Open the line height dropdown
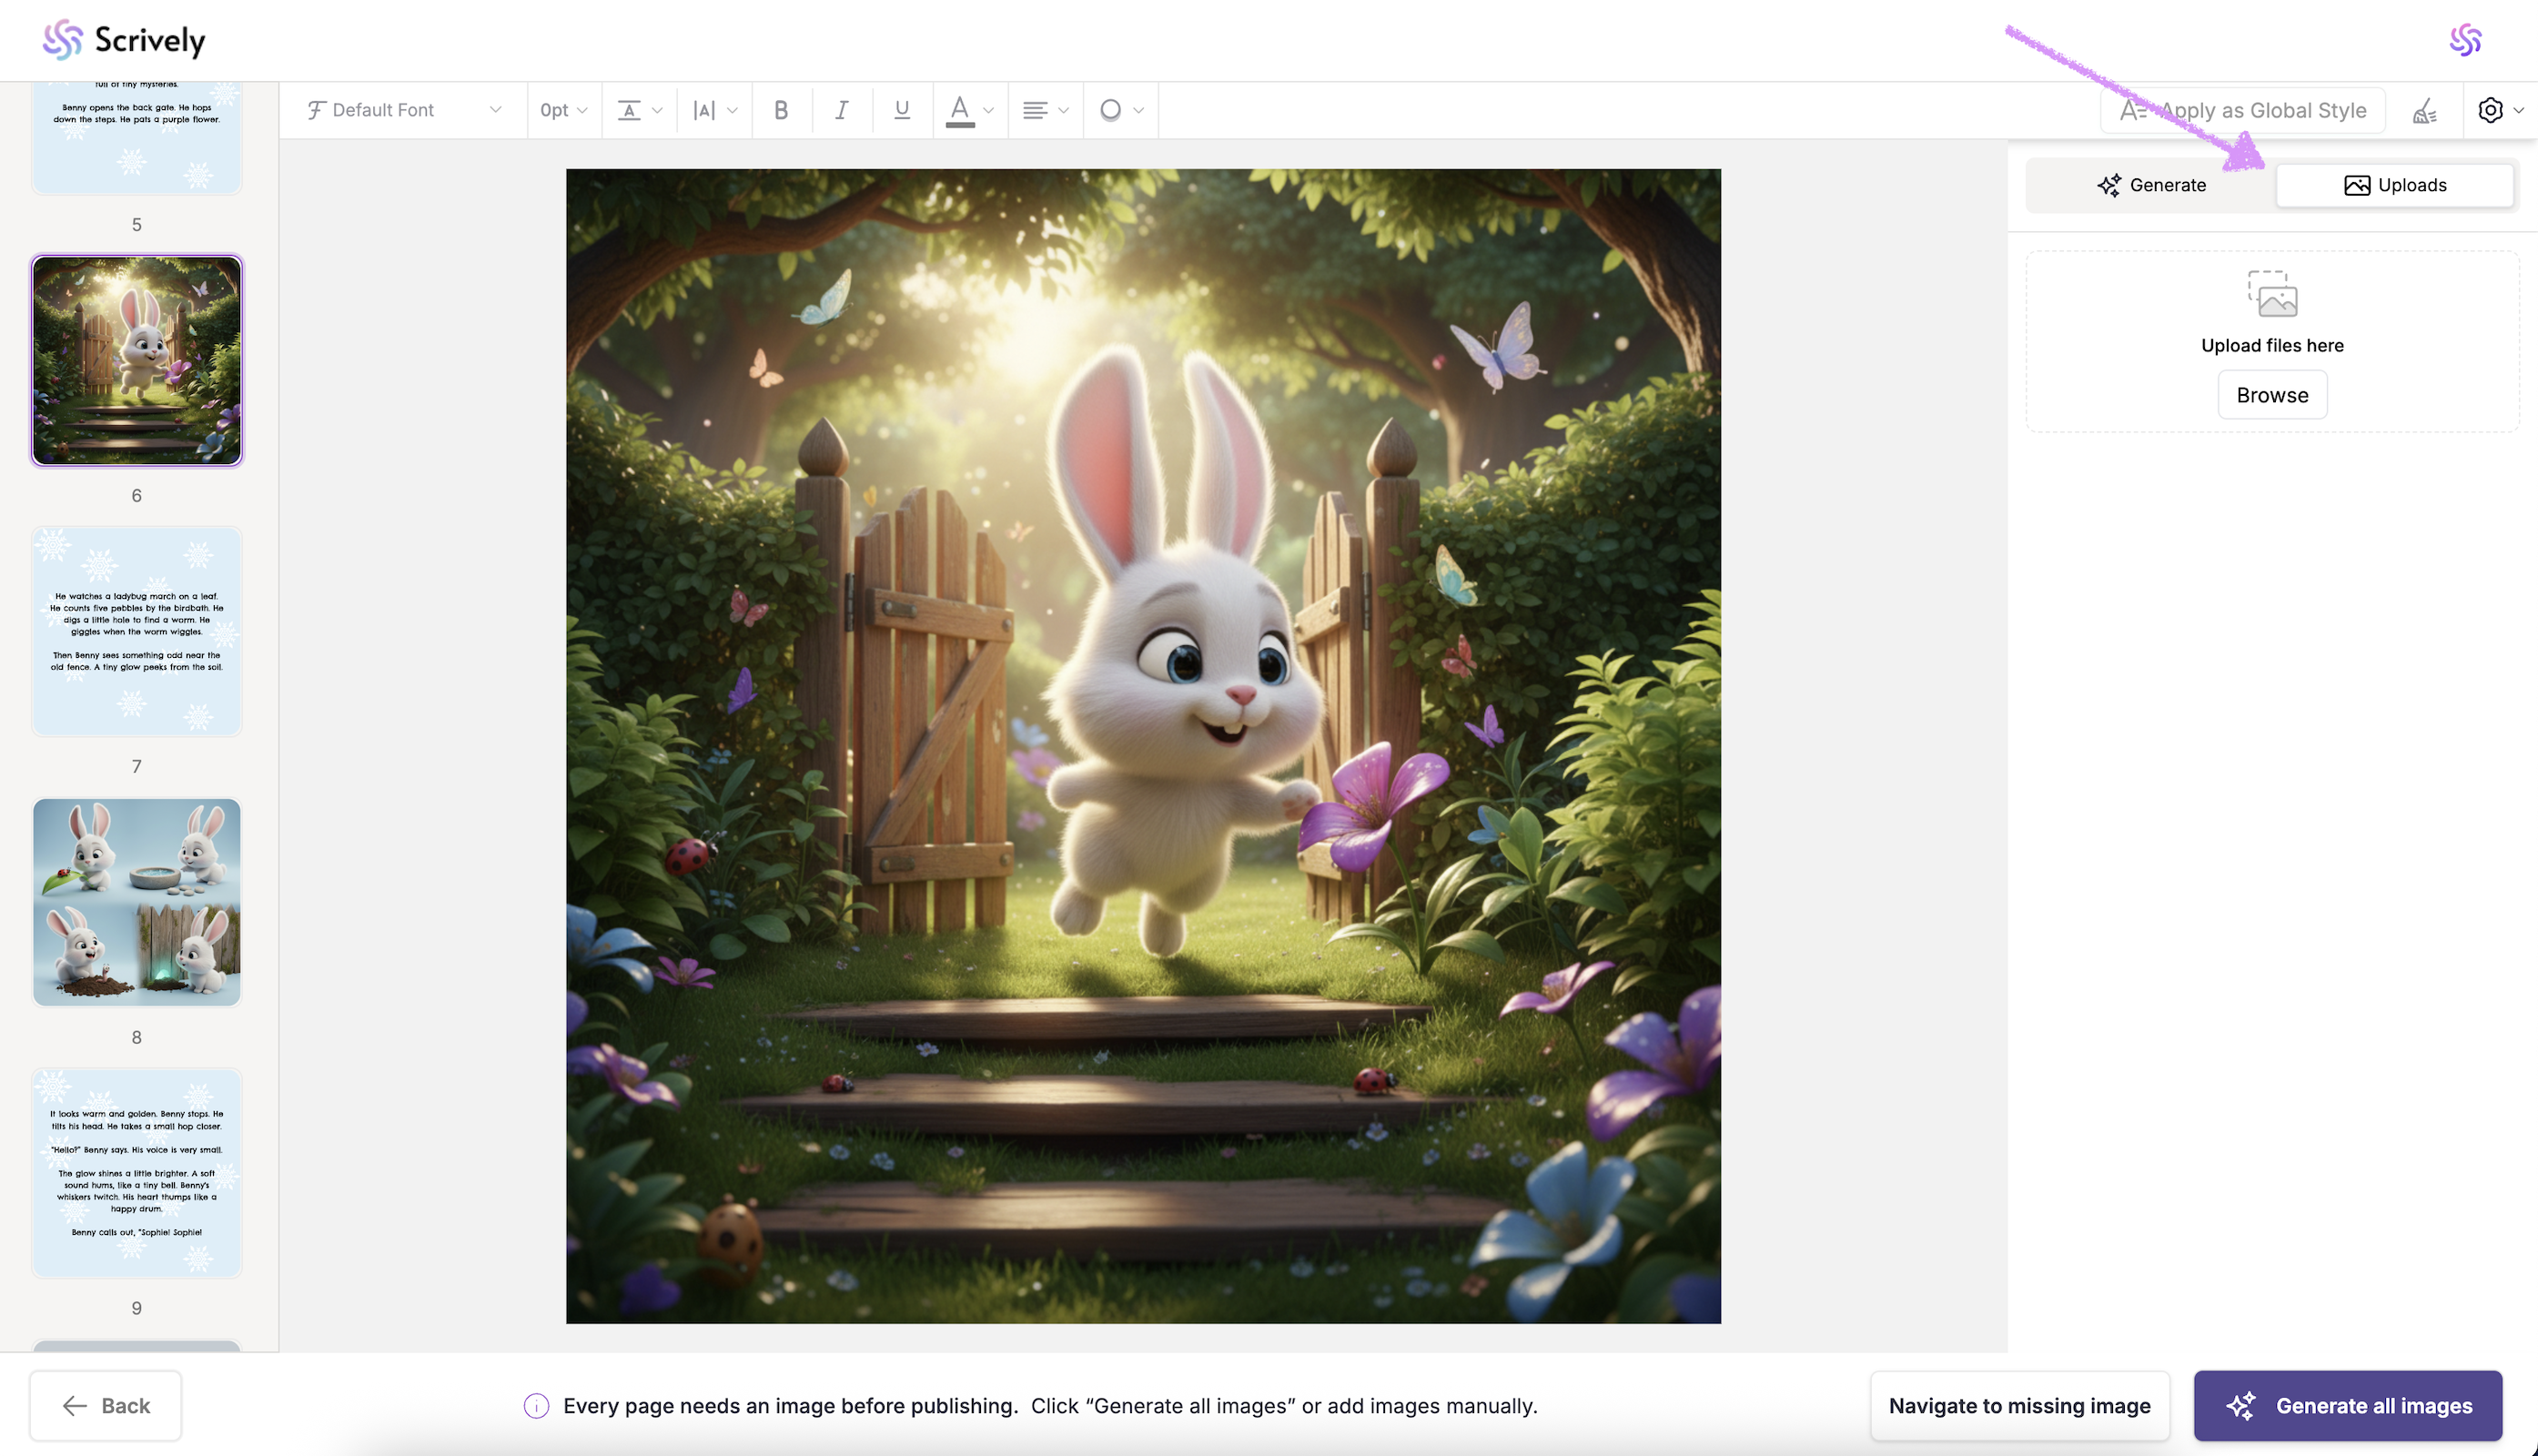The width and height of the screenshot is (2538, 1456). point(639,110)
